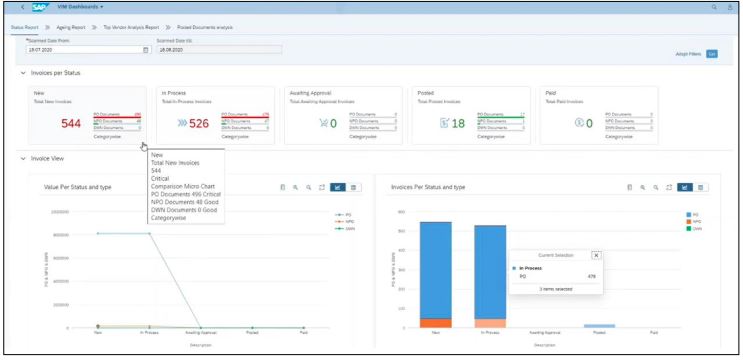
Task: Open the Awaiting Approval invoices tile
Action: tap(343, 115)
